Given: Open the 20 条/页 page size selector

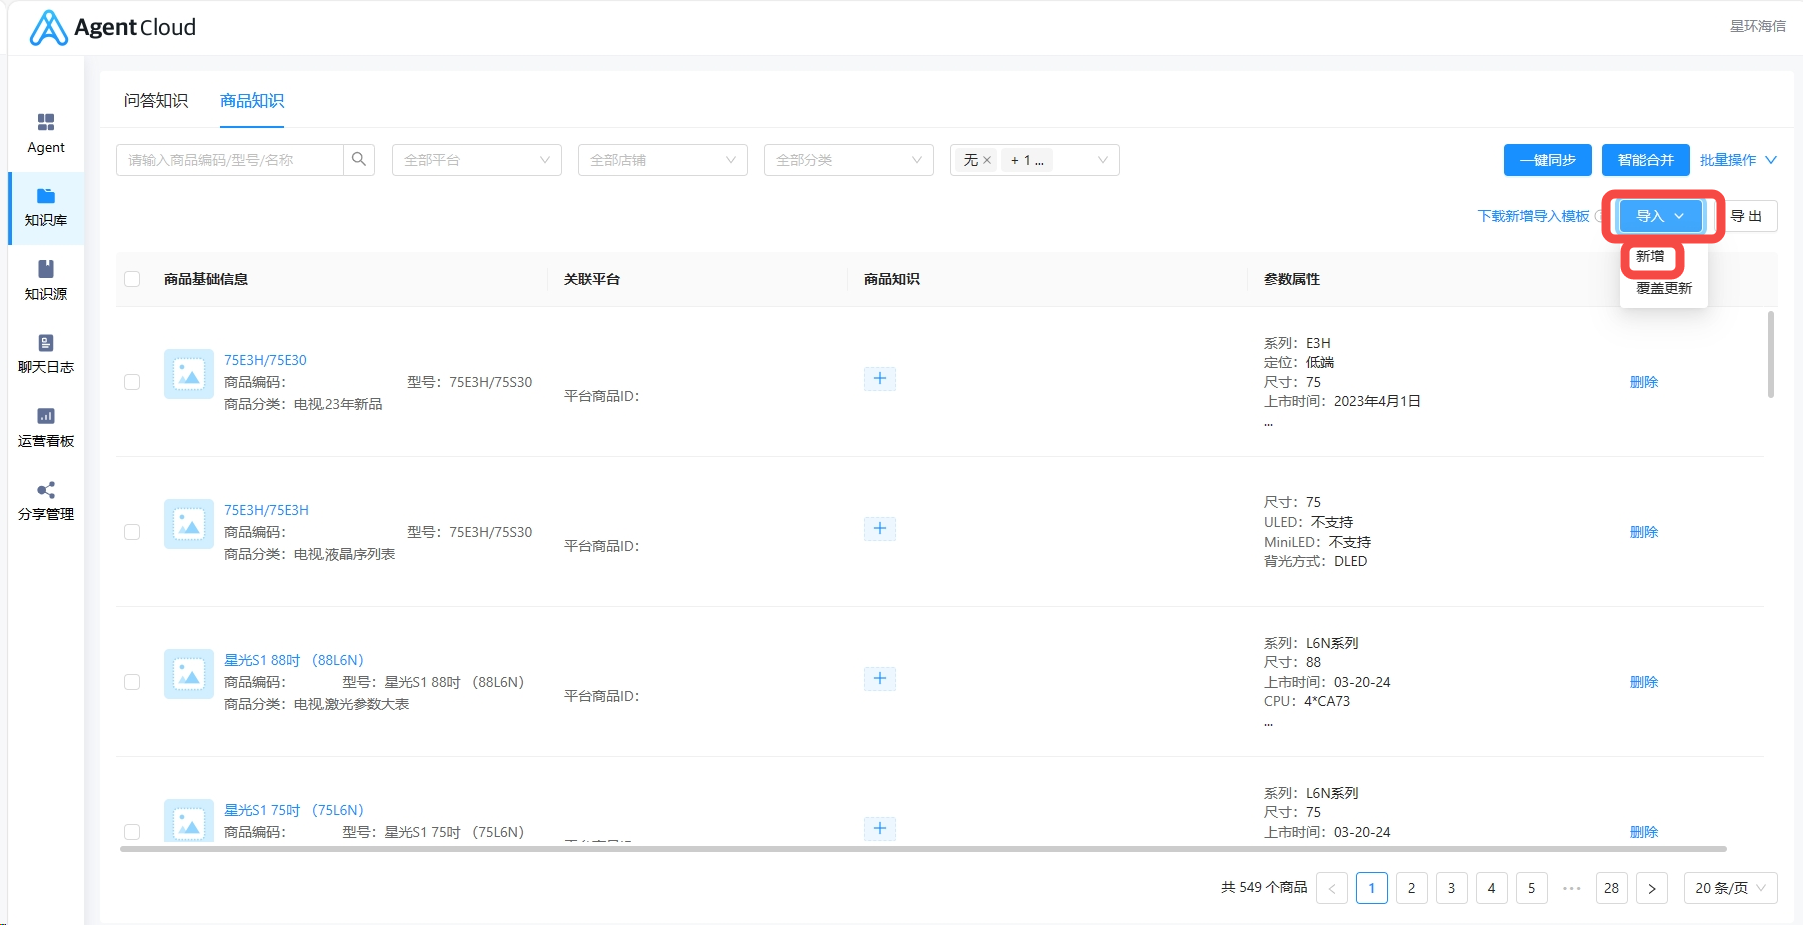Looking at the screenshot, I should 1731,888.
